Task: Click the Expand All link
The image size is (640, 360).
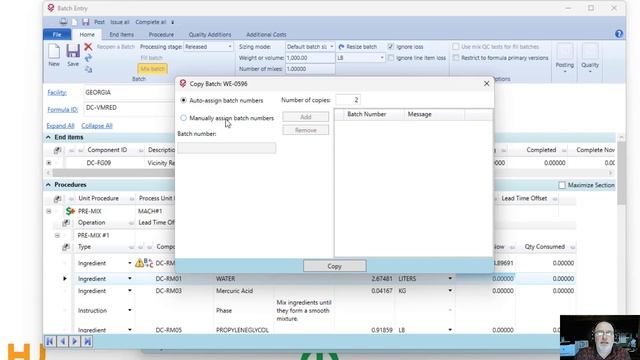Action: [60, 126]
